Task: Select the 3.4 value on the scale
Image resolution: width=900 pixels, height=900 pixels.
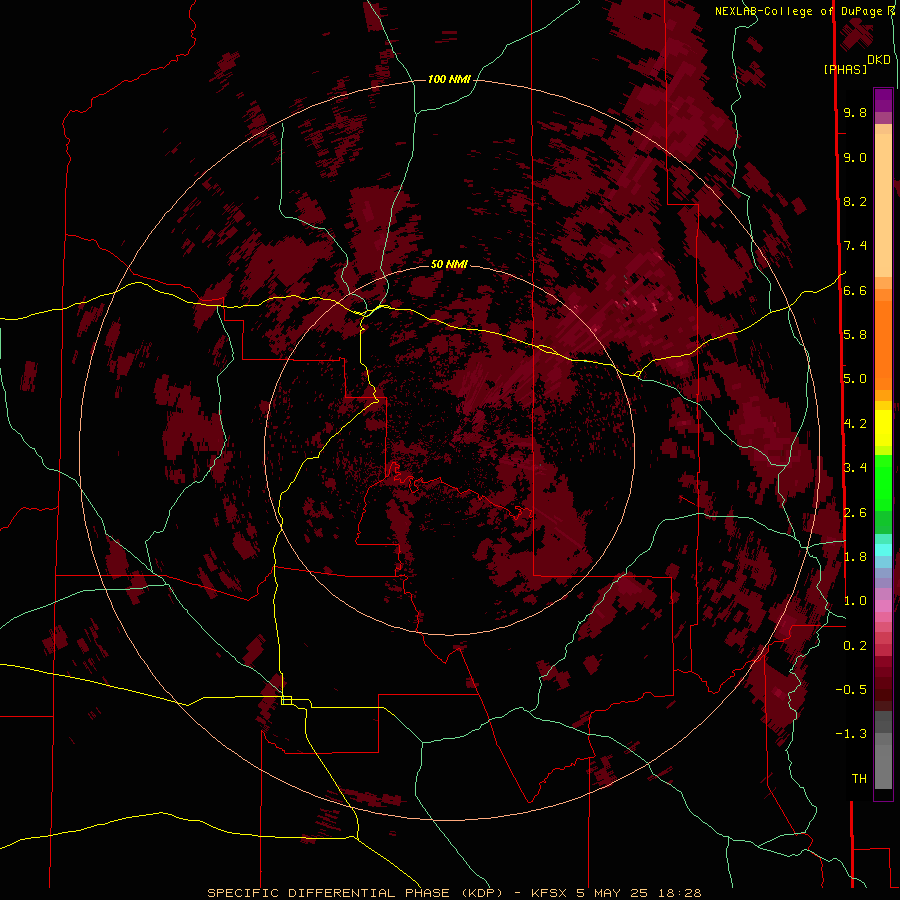Action: pos(855,468)
